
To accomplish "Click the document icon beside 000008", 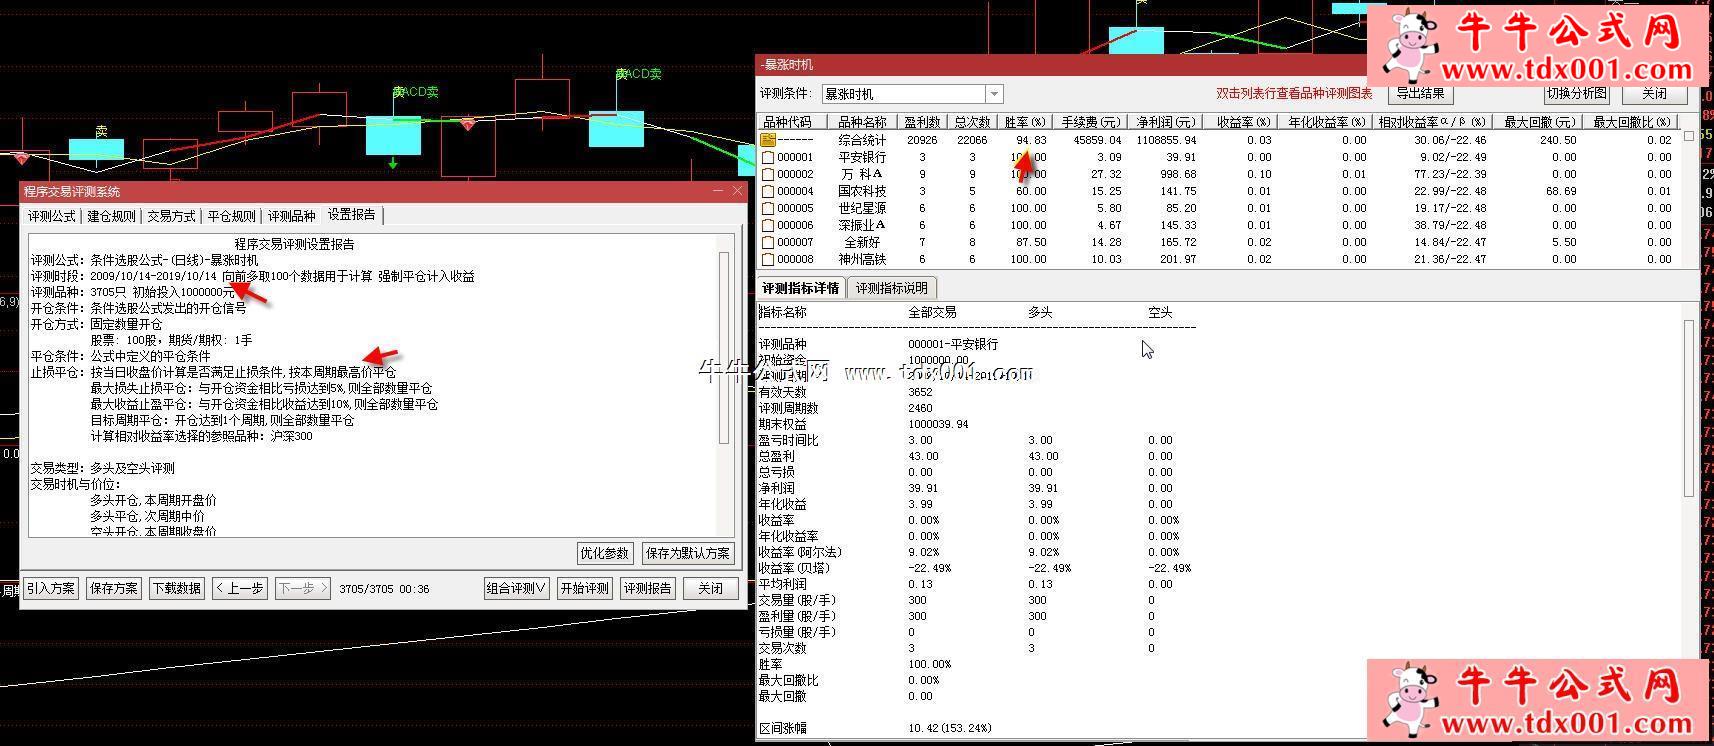I will tap(768, 259).
